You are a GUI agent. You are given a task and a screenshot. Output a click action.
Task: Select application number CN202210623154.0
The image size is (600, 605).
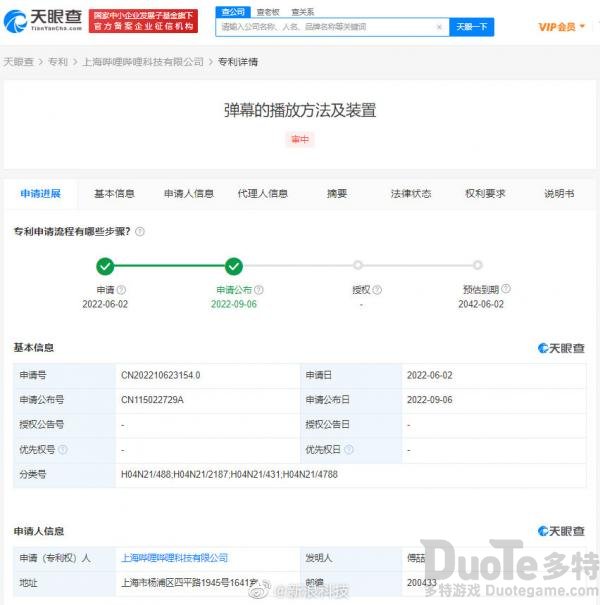click(x=161, y=375)
